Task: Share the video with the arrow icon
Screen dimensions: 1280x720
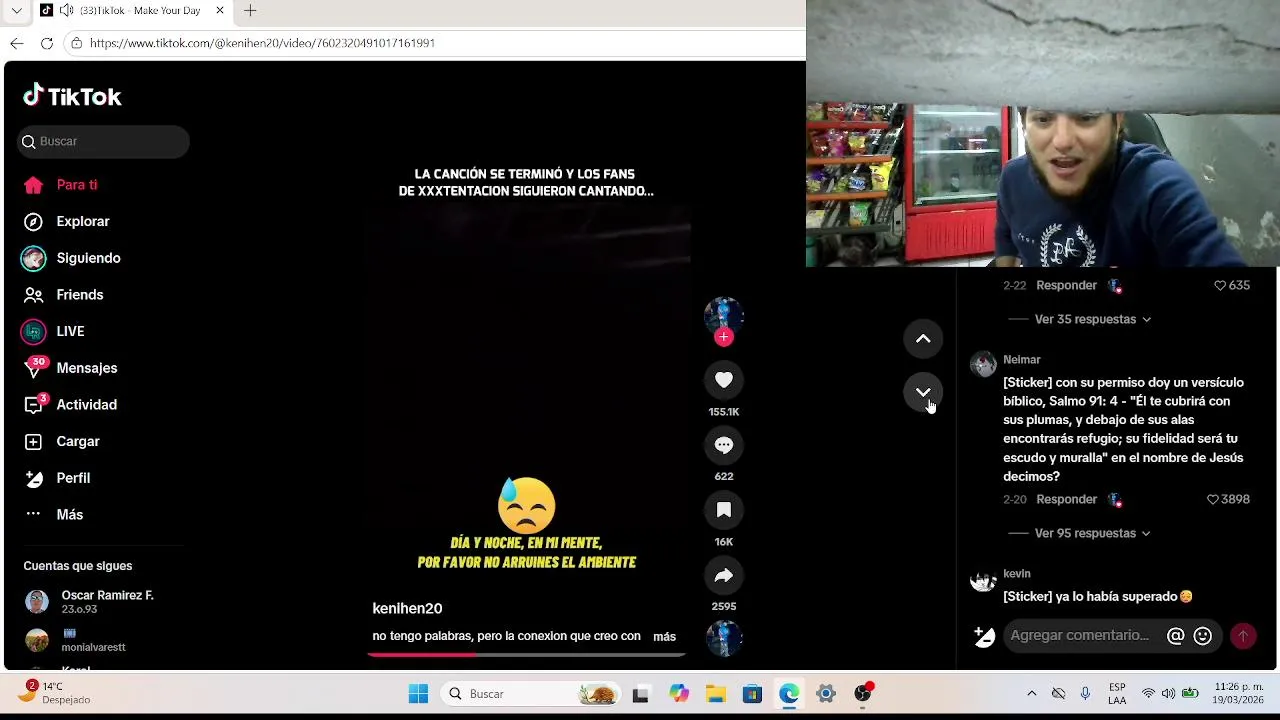Action: click(x=724, y=575)
